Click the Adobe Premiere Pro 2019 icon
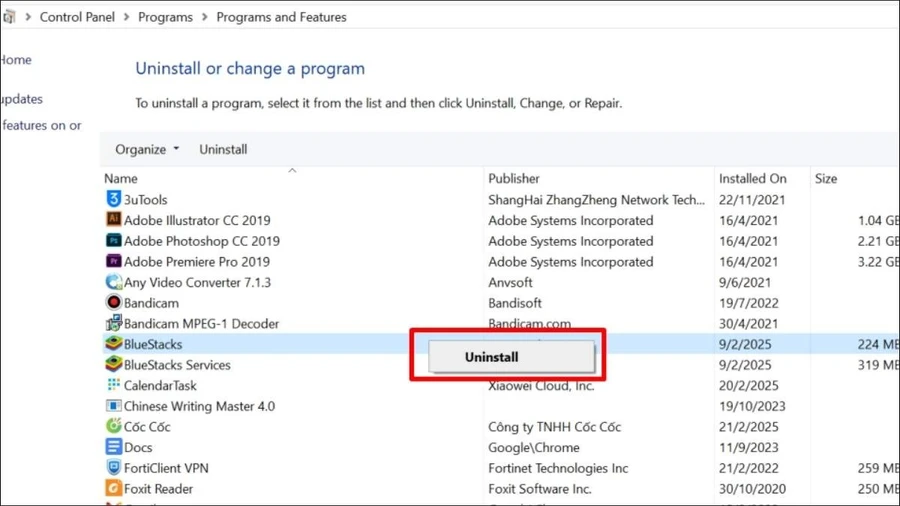 coord(114,261)
